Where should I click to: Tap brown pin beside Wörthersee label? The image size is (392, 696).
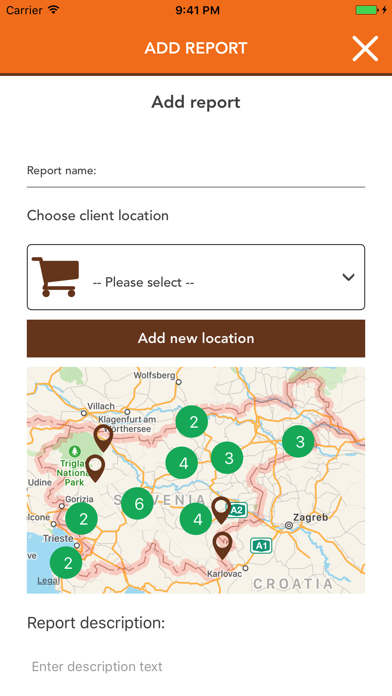103,438
